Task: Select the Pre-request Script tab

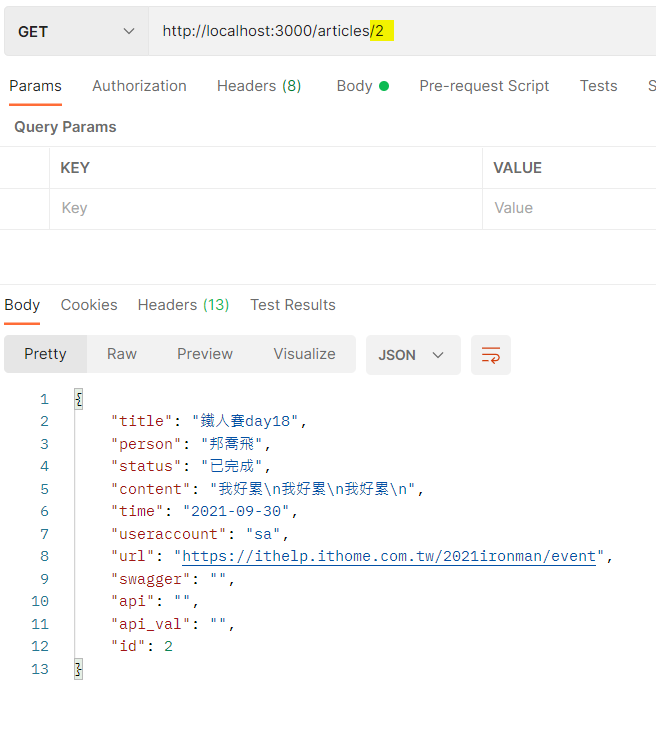Action: pos(484,86)
